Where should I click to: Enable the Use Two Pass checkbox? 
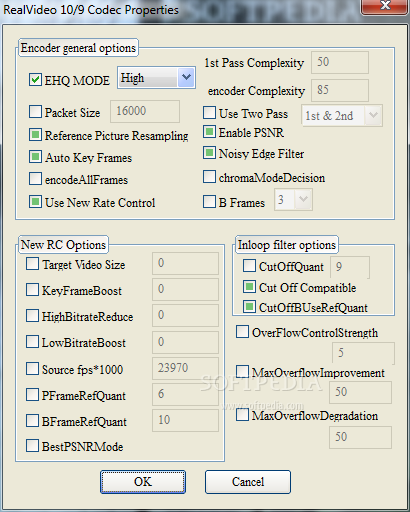click(209, 113)
